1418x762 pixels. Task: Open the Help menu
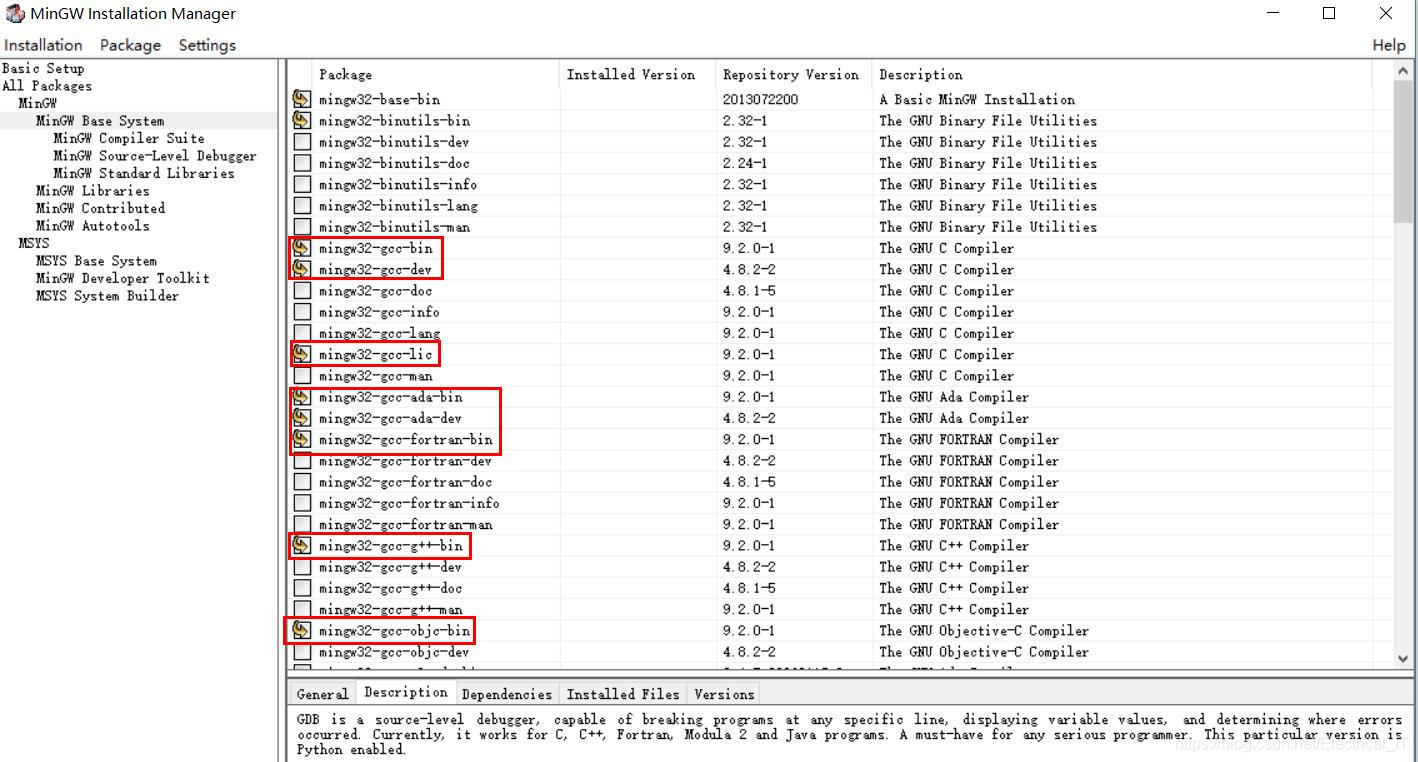[x=1388, y=45]
